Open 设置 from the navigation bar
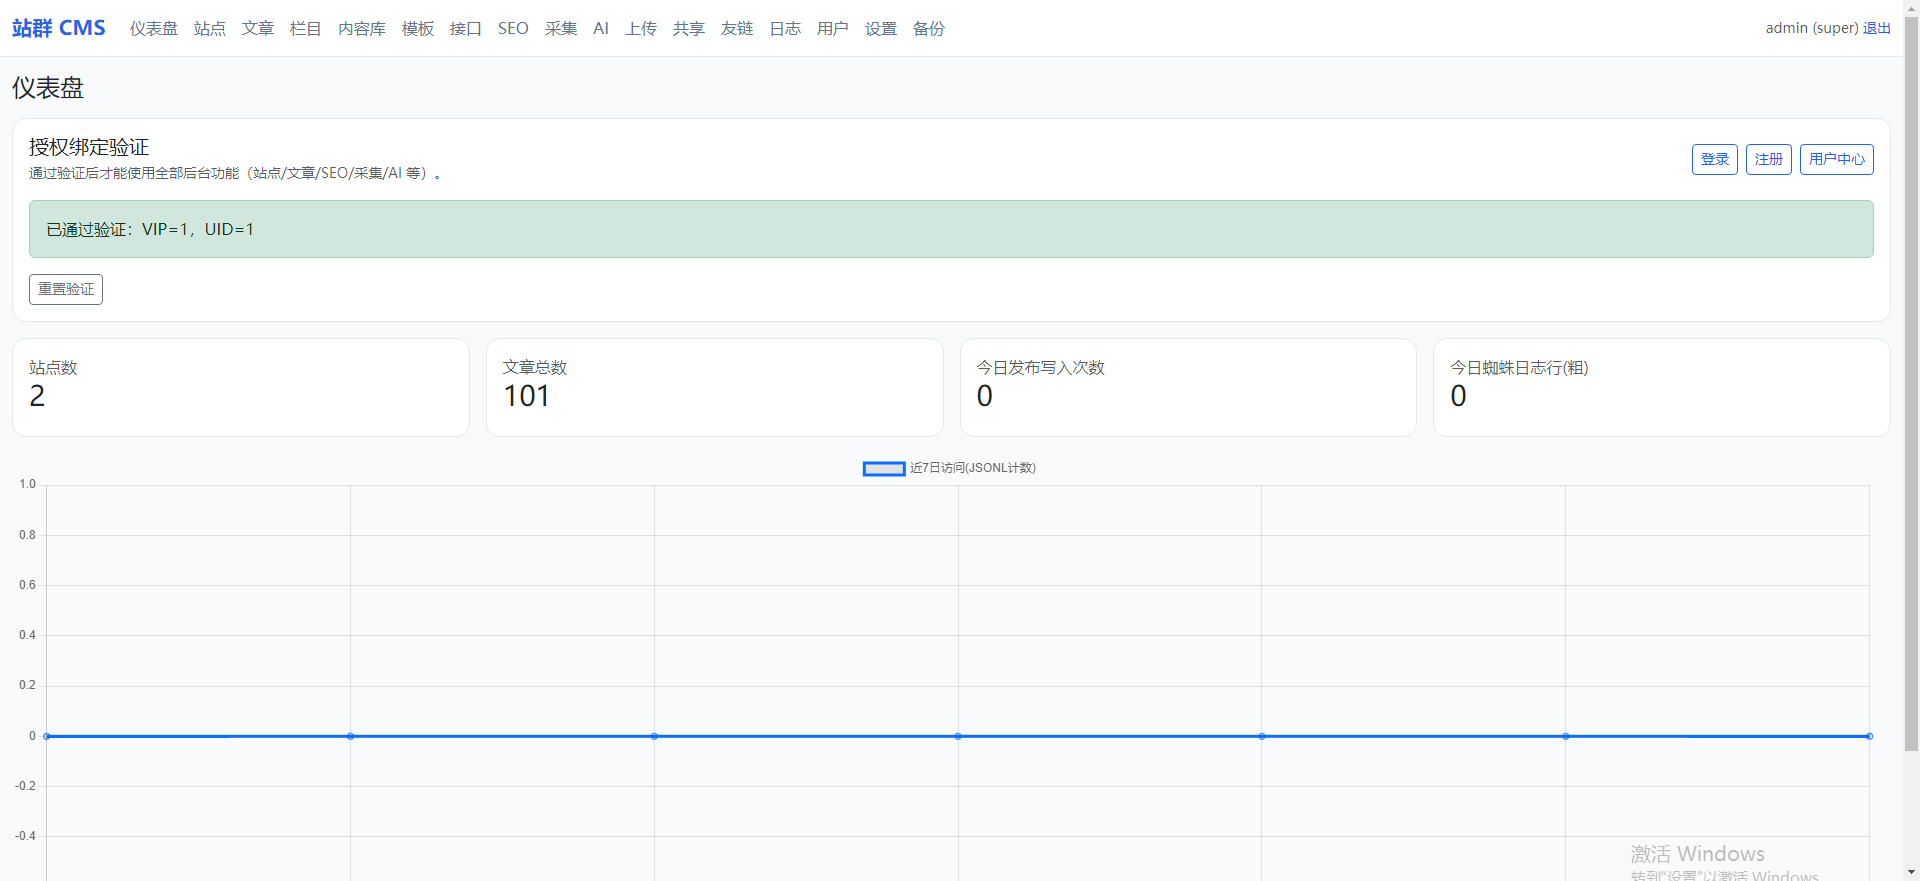This screenshot has width=1920, height=881. tap(880, 29)
